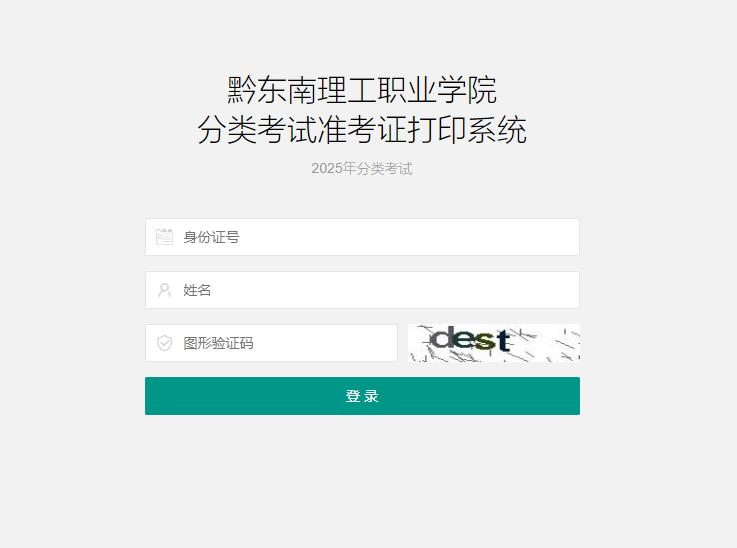Click the scribbled noise area of the captcha
Viewport: 737px width, 548px height.
coord(548,344)
